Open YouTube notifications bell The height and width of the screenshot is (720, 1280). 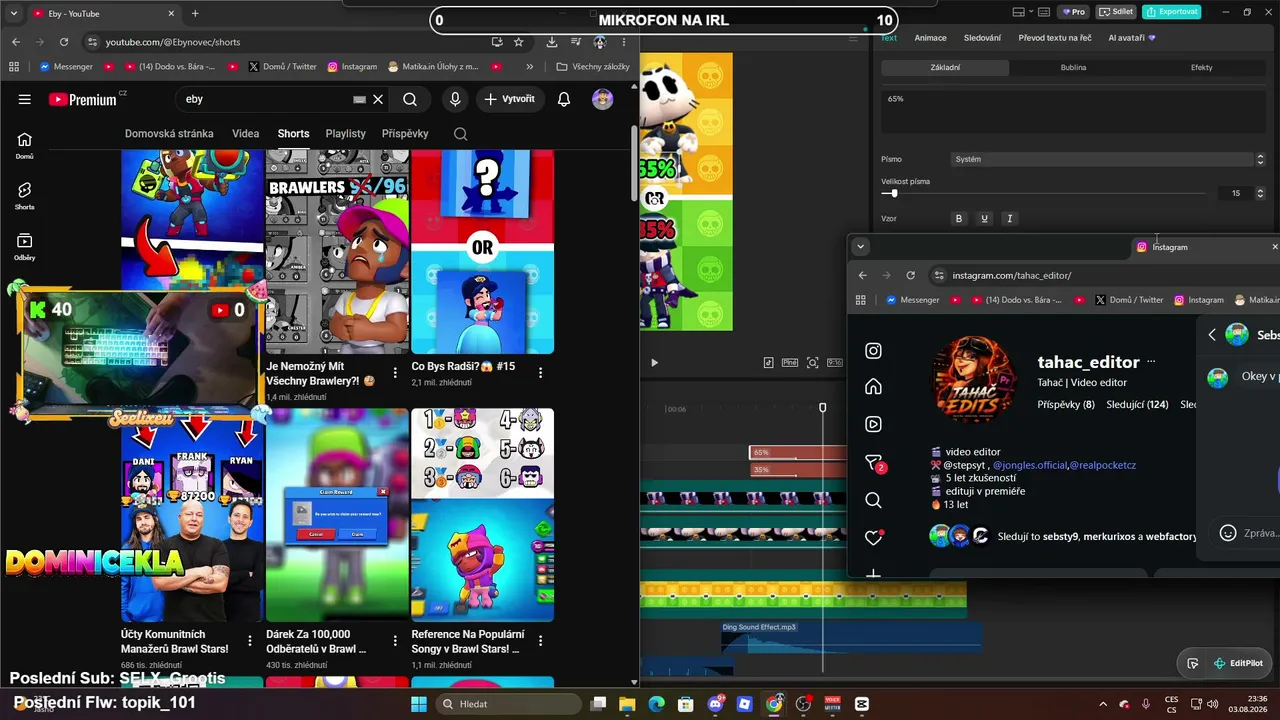pos(564,99)
